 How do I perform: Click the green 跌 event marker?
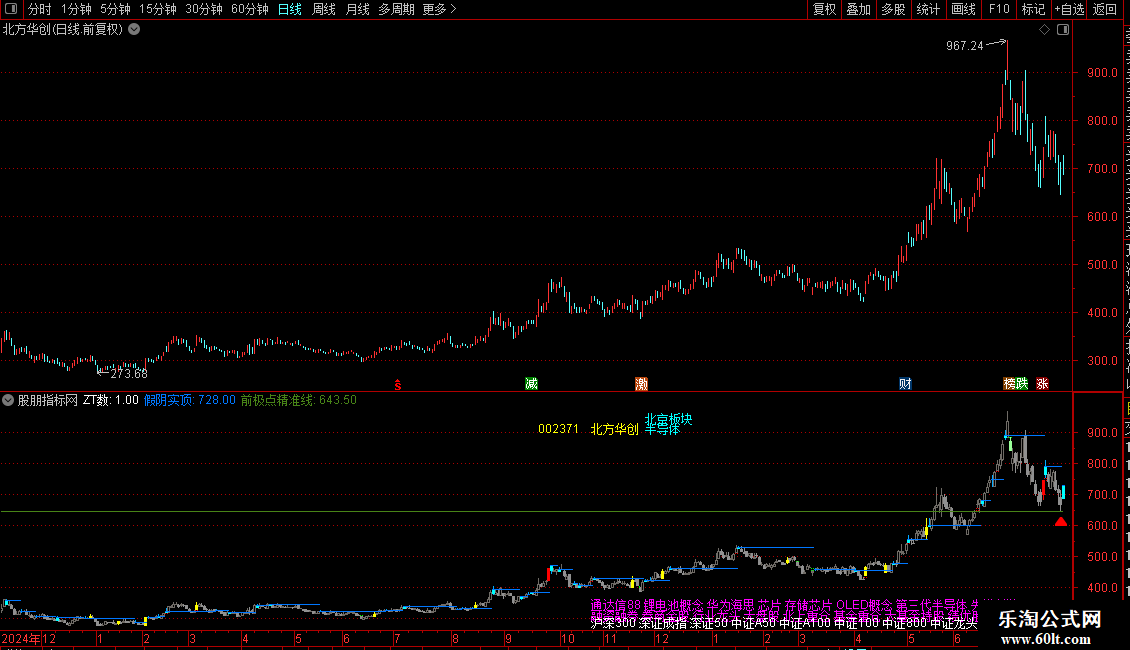1023,384
